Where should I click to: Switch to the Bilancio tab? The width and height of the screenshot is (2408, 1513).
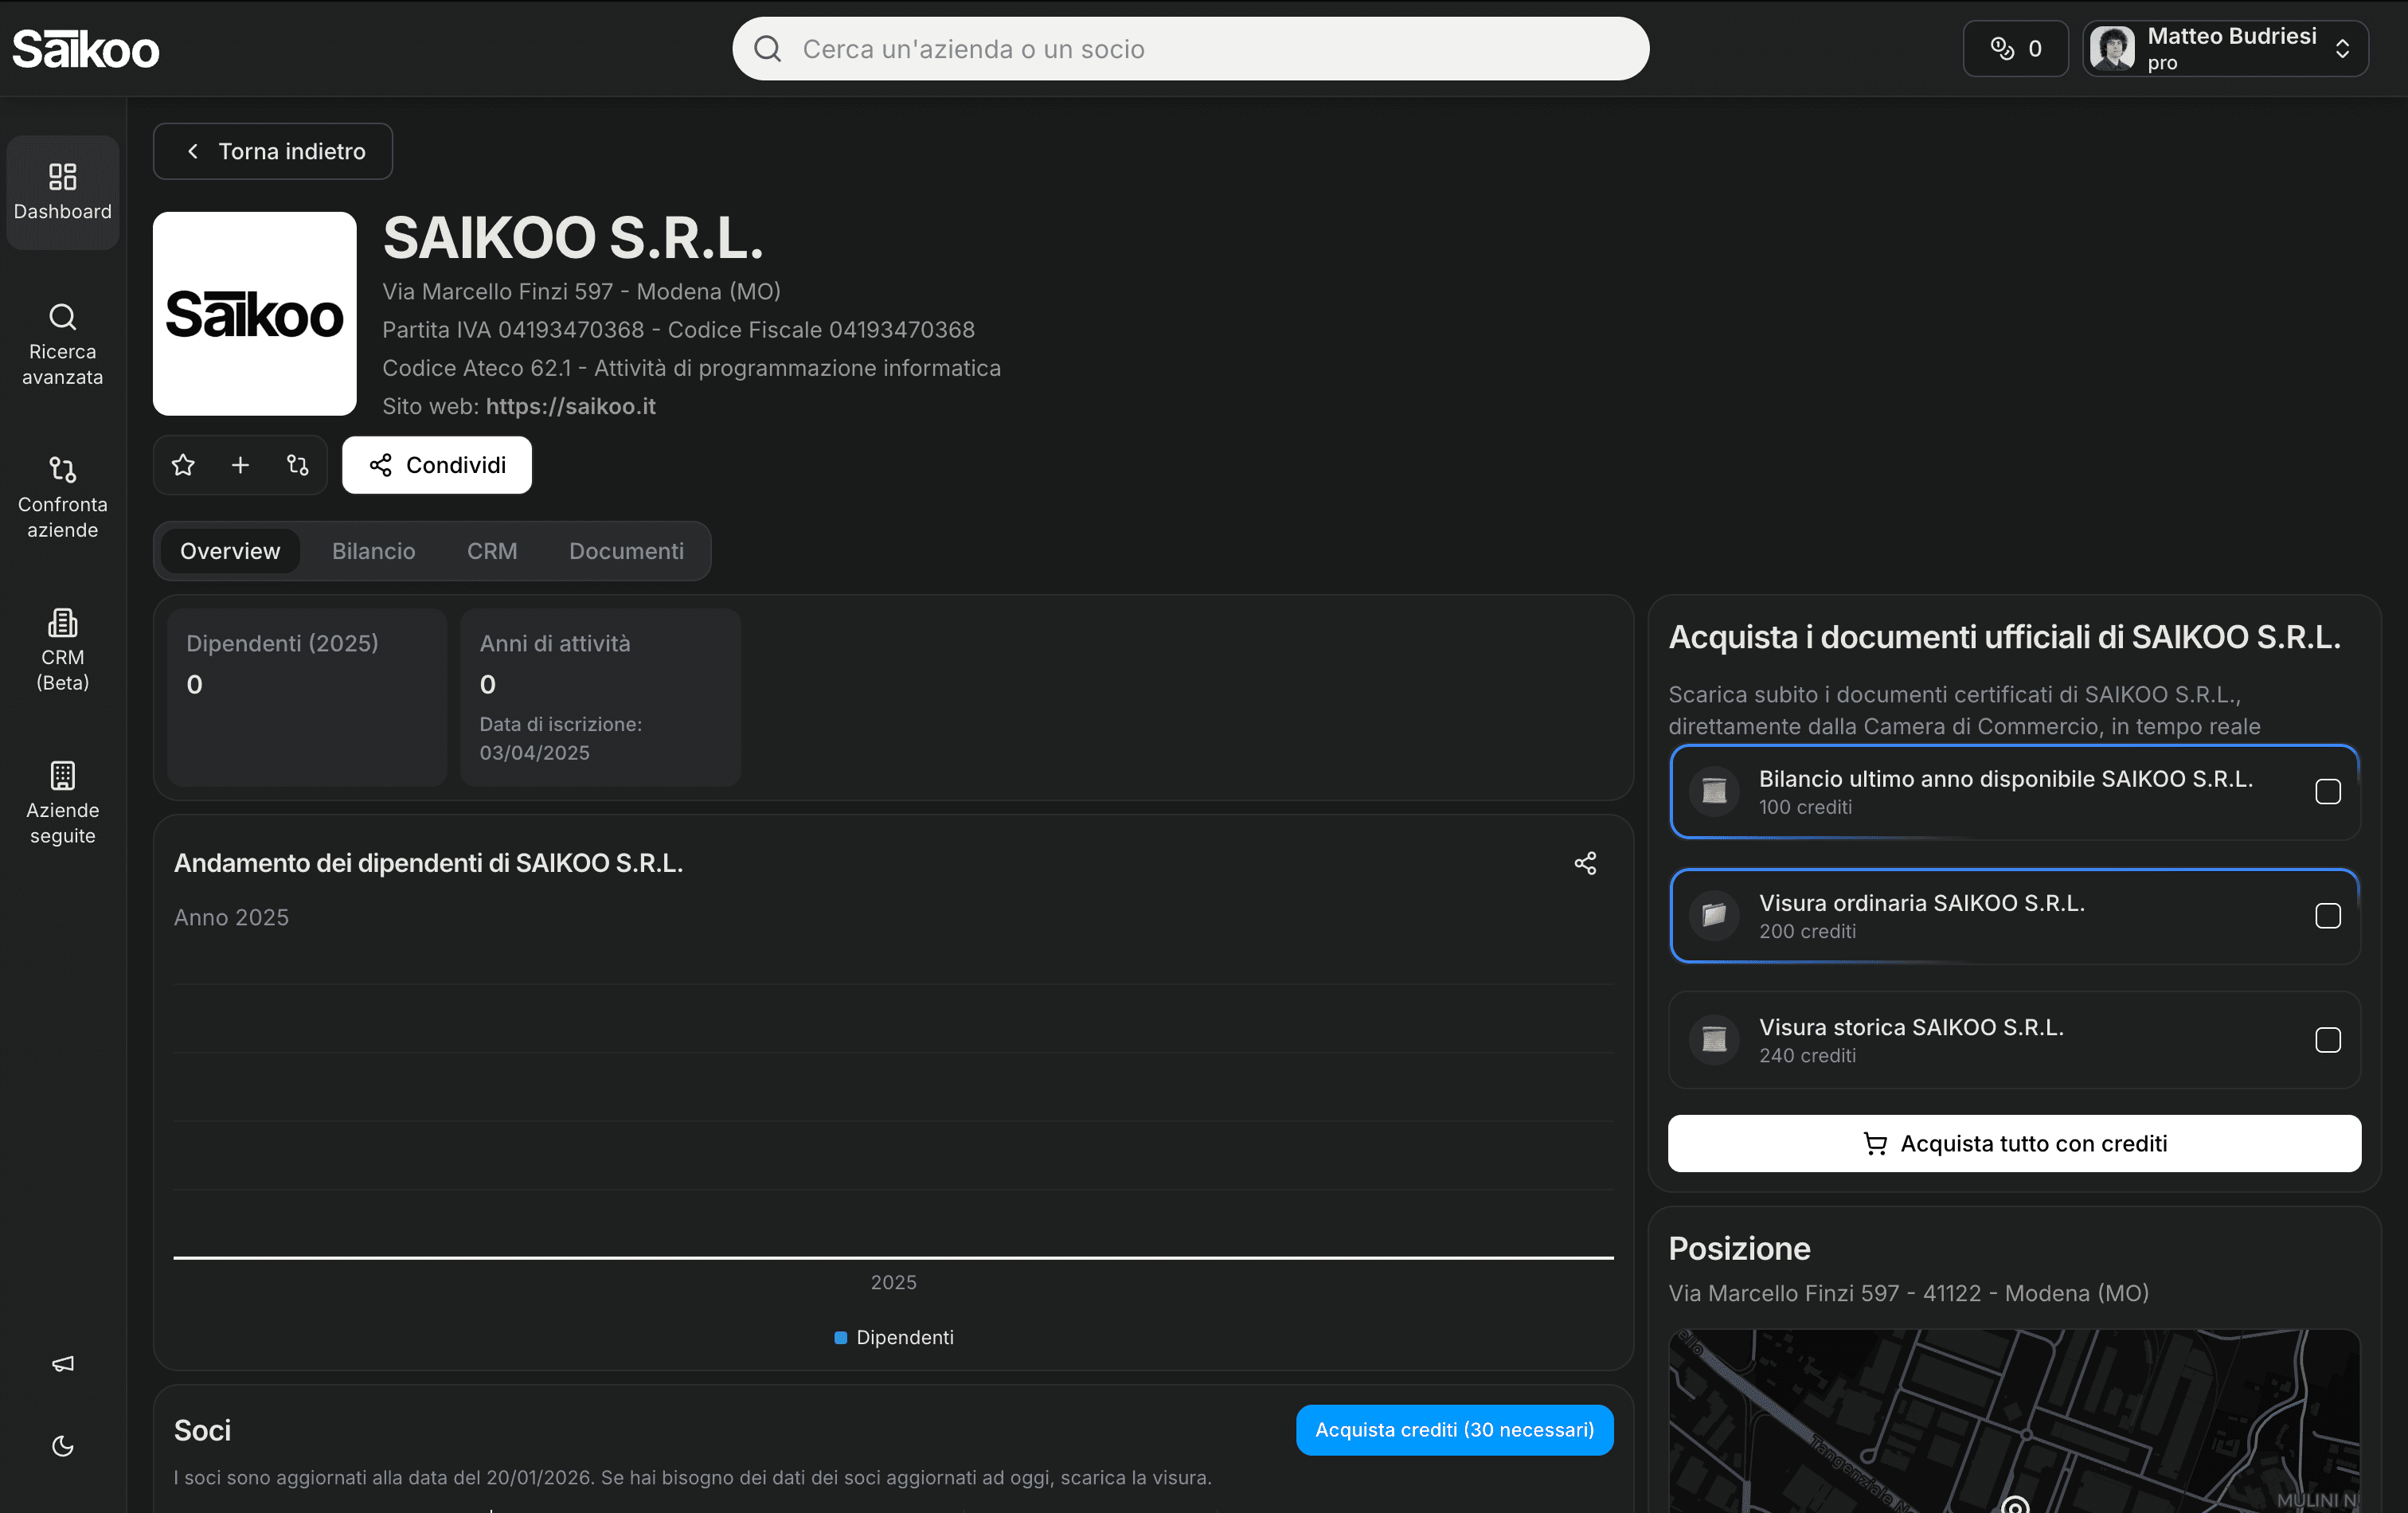click(x=374, y=551)
